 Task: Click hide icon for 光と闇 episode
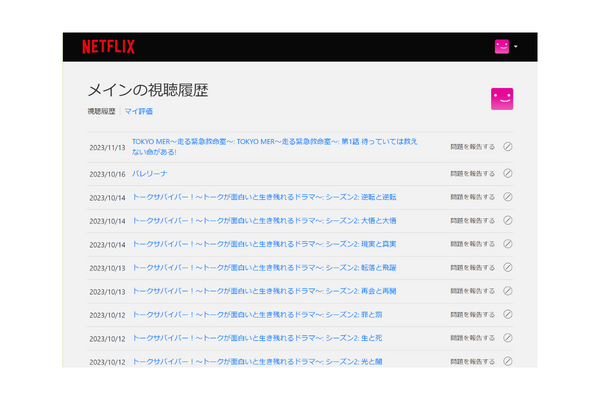pos(507,361)
